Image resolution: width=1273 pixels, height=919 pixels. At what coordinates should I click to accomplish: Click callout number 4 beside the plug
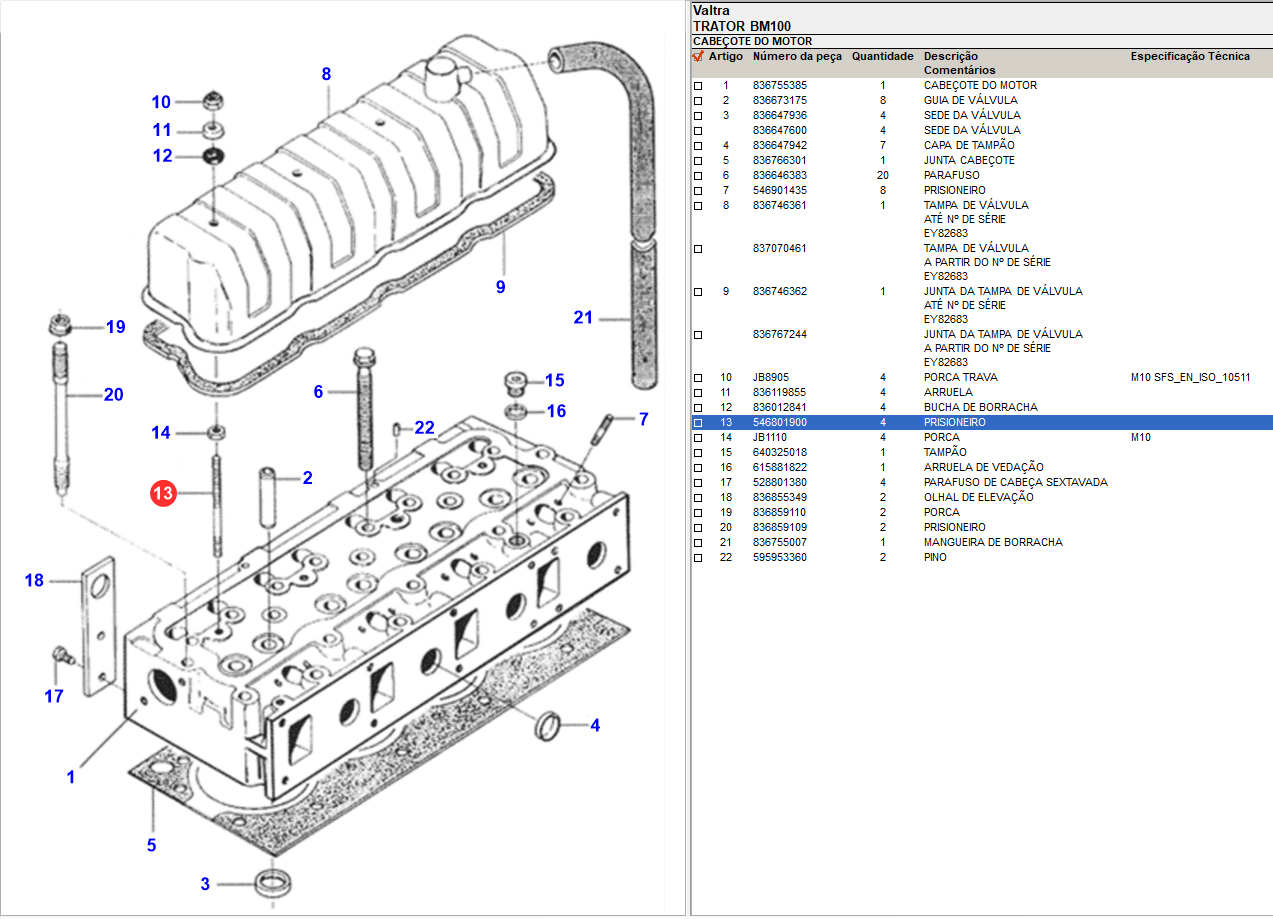click(x=595, y=725)
